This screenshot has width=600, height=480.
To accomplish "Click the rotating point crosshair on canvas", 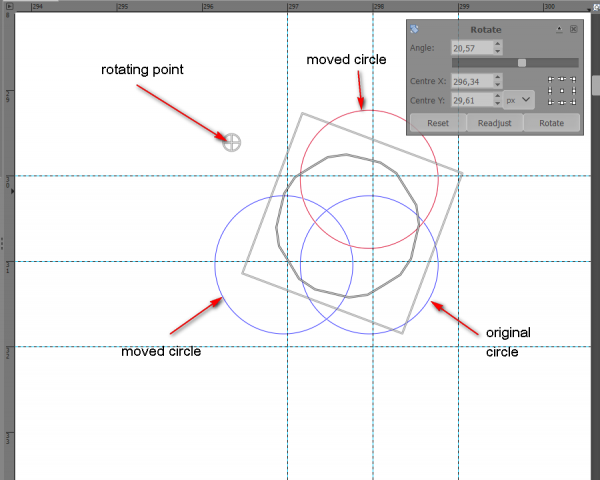I will coord(232,142).
